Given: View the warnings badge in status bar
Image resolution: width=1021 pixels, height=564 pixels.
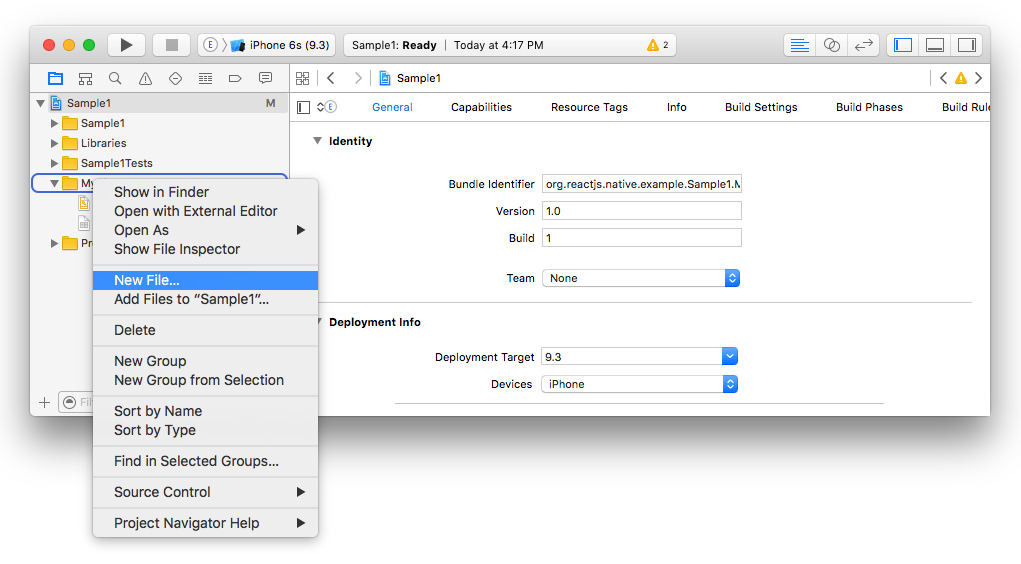Looking at the screenshot, I should click(x=658, y=45).
